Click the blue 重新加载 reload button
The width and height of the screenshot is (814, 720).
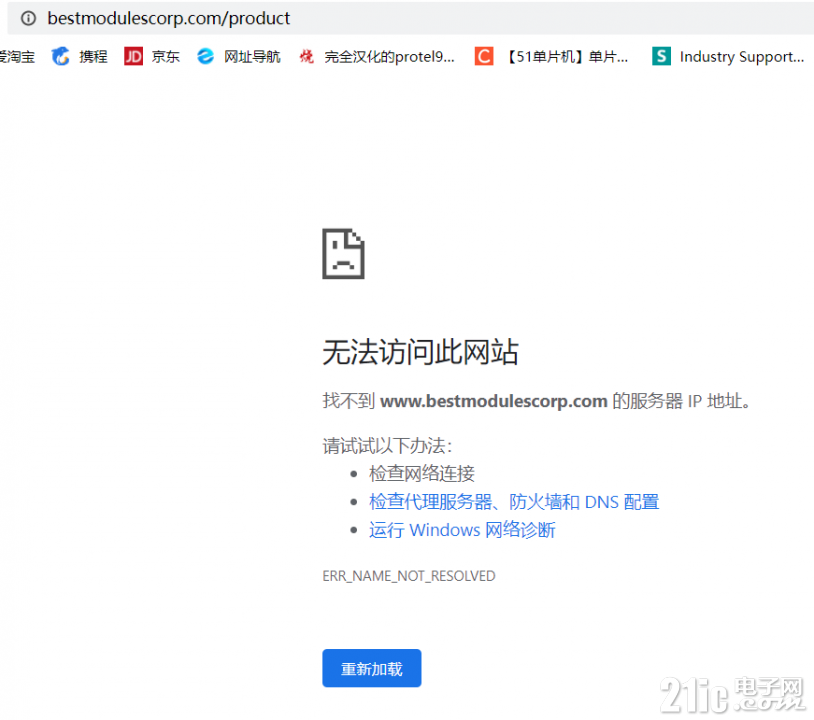point(372,669)
